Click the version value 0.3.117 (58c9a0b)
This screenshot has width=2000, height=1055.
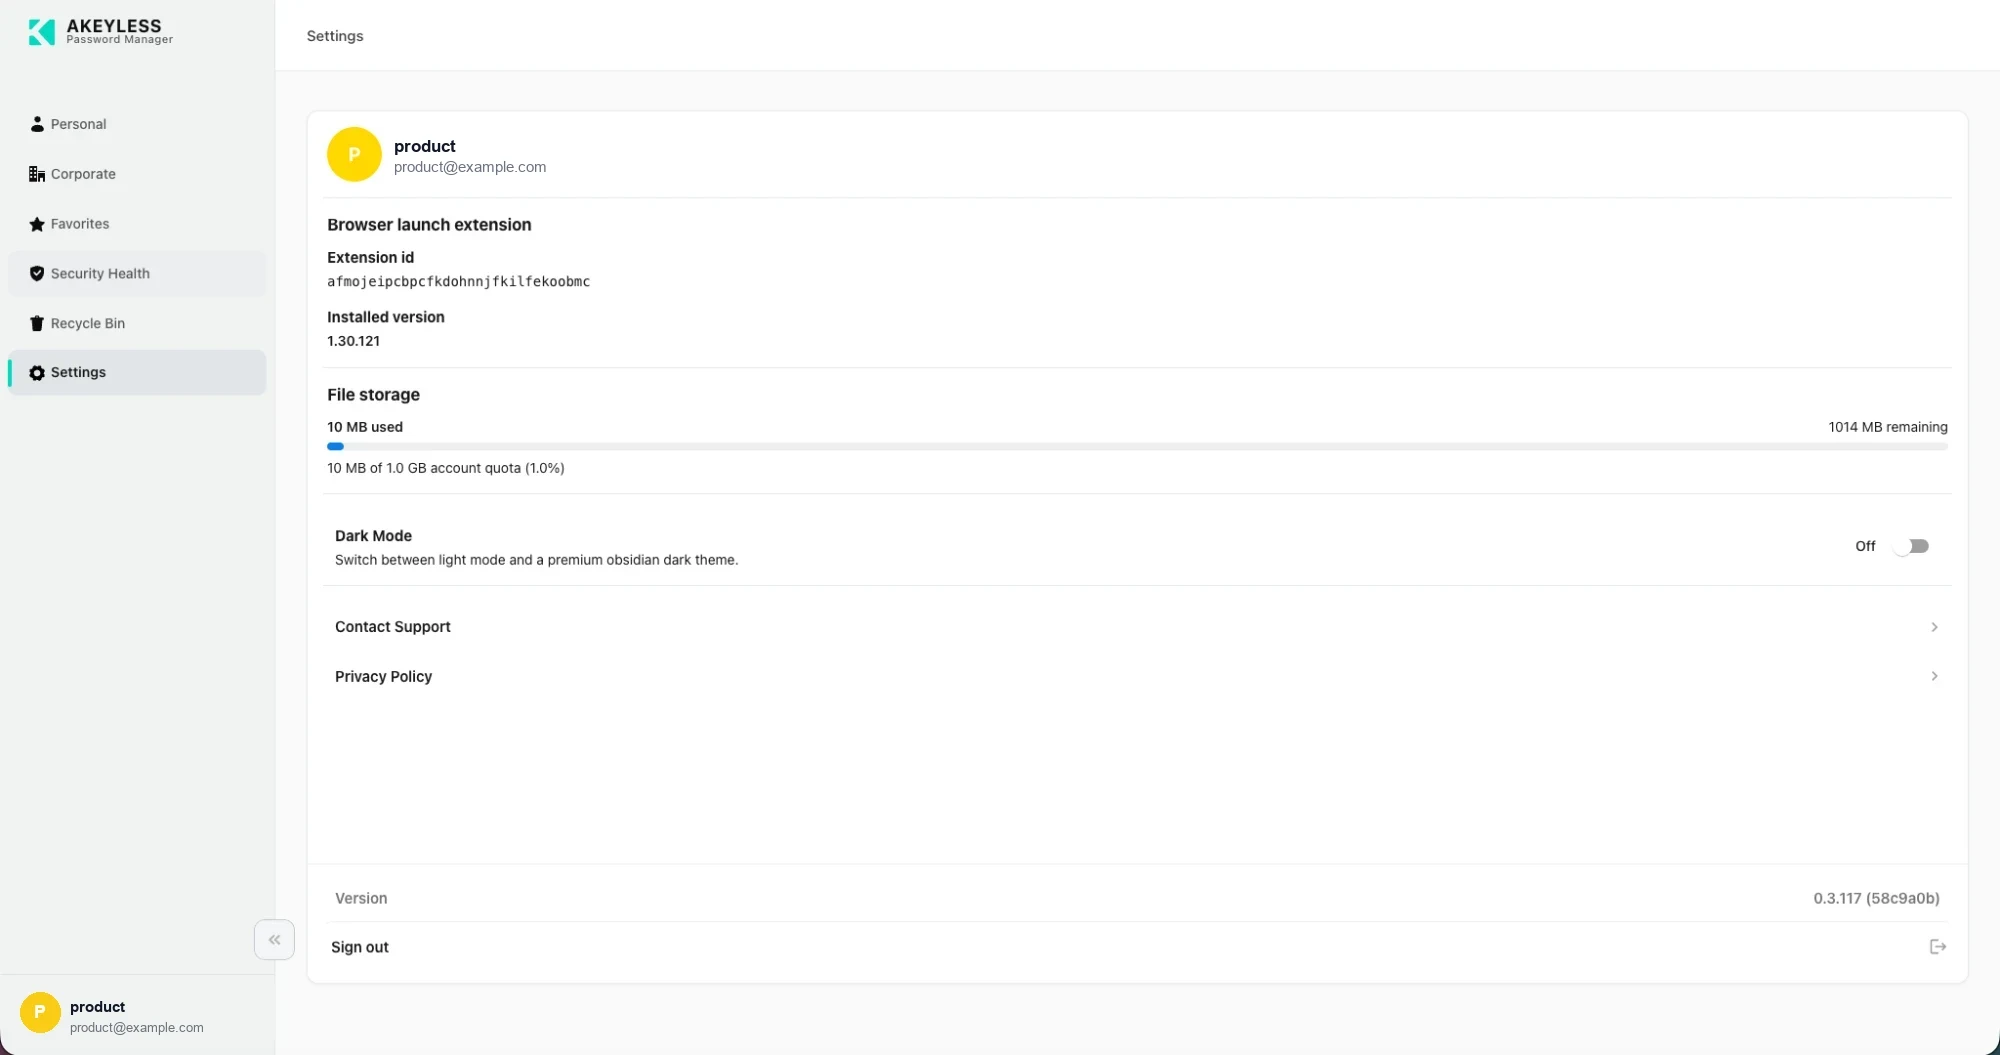point(1876,899)
